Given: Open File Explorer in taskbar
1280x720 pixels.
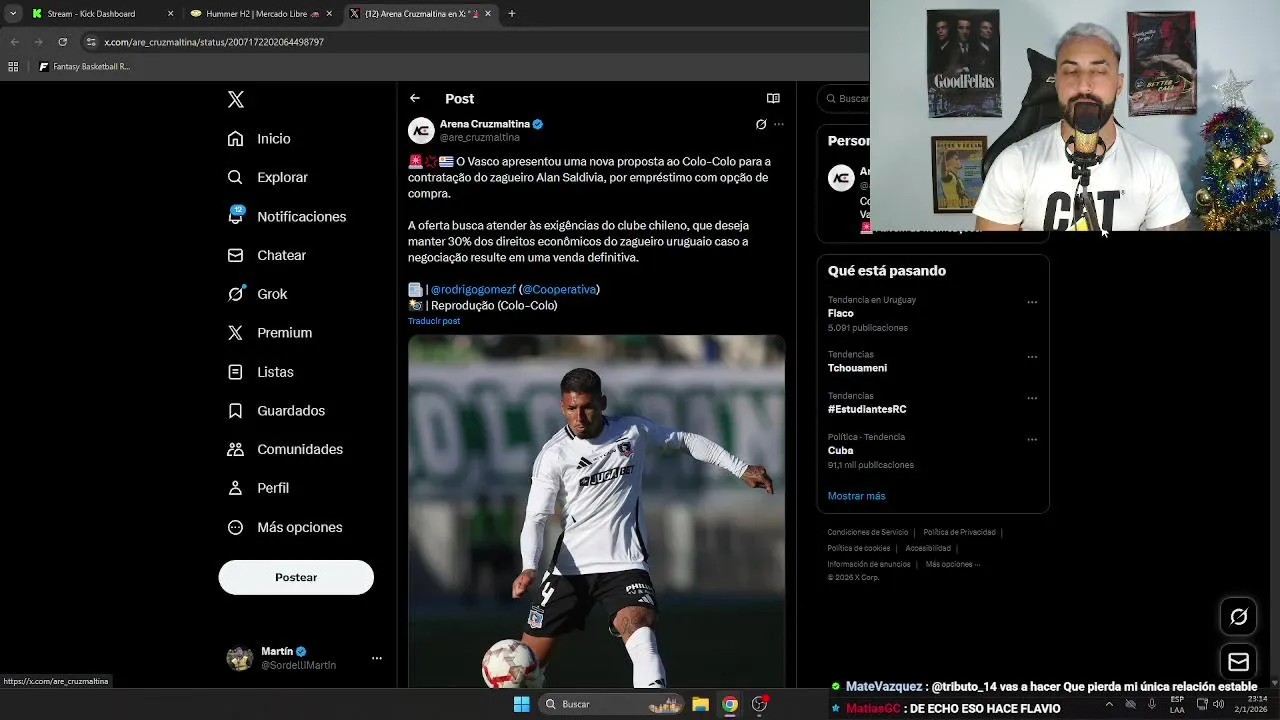Looking at the screenshot, I should 700,704.
